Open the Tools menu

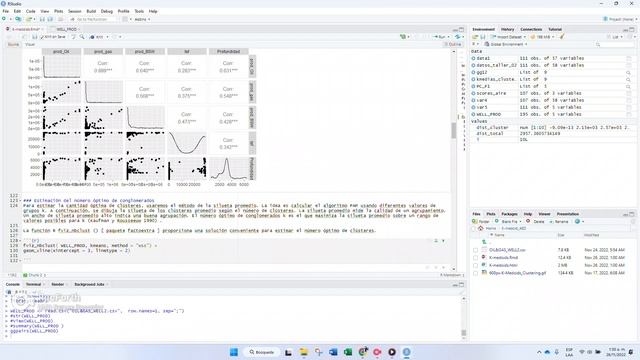point(139,11)
